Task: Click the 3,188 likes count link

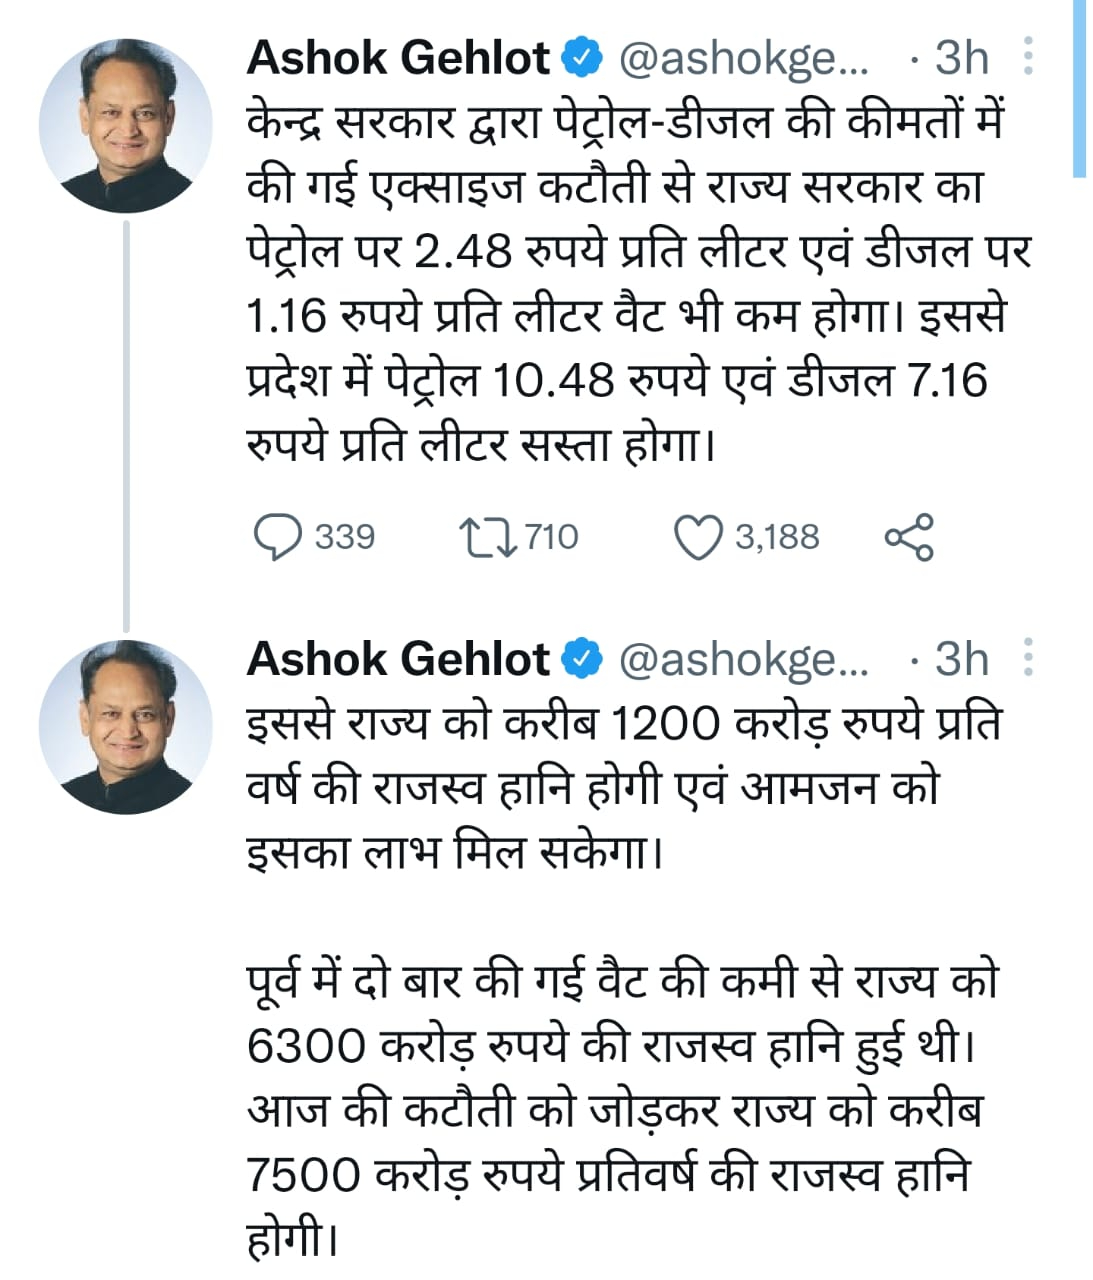Action: (775, 537)
